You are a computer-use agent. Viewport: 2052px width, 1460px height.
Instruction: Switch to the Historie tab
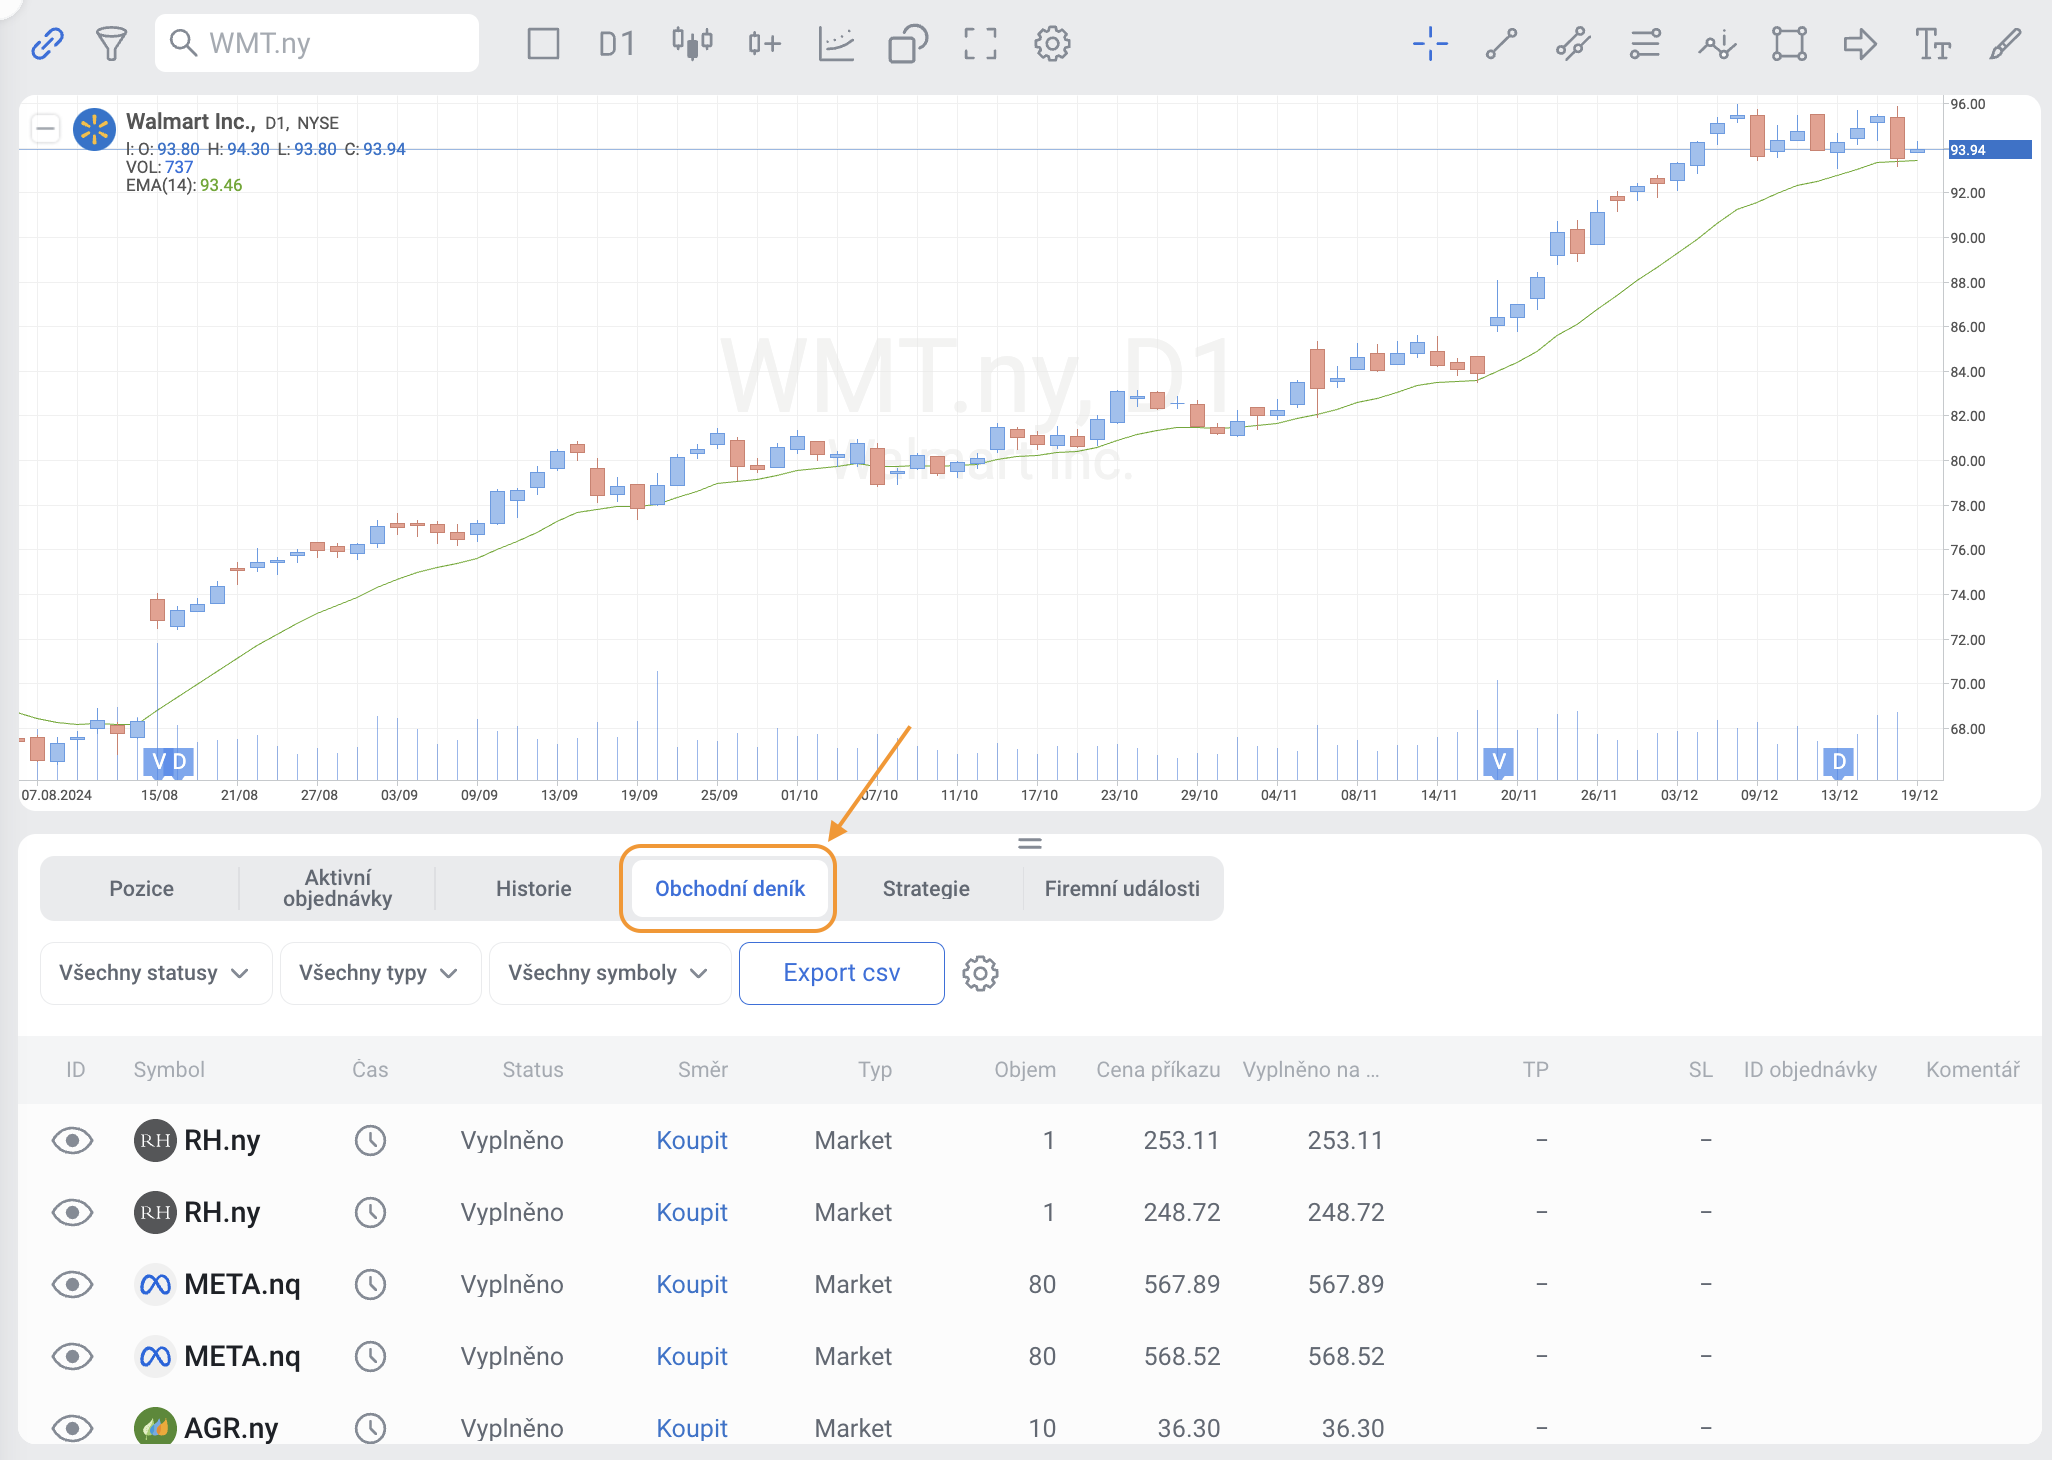coord(533,888)
